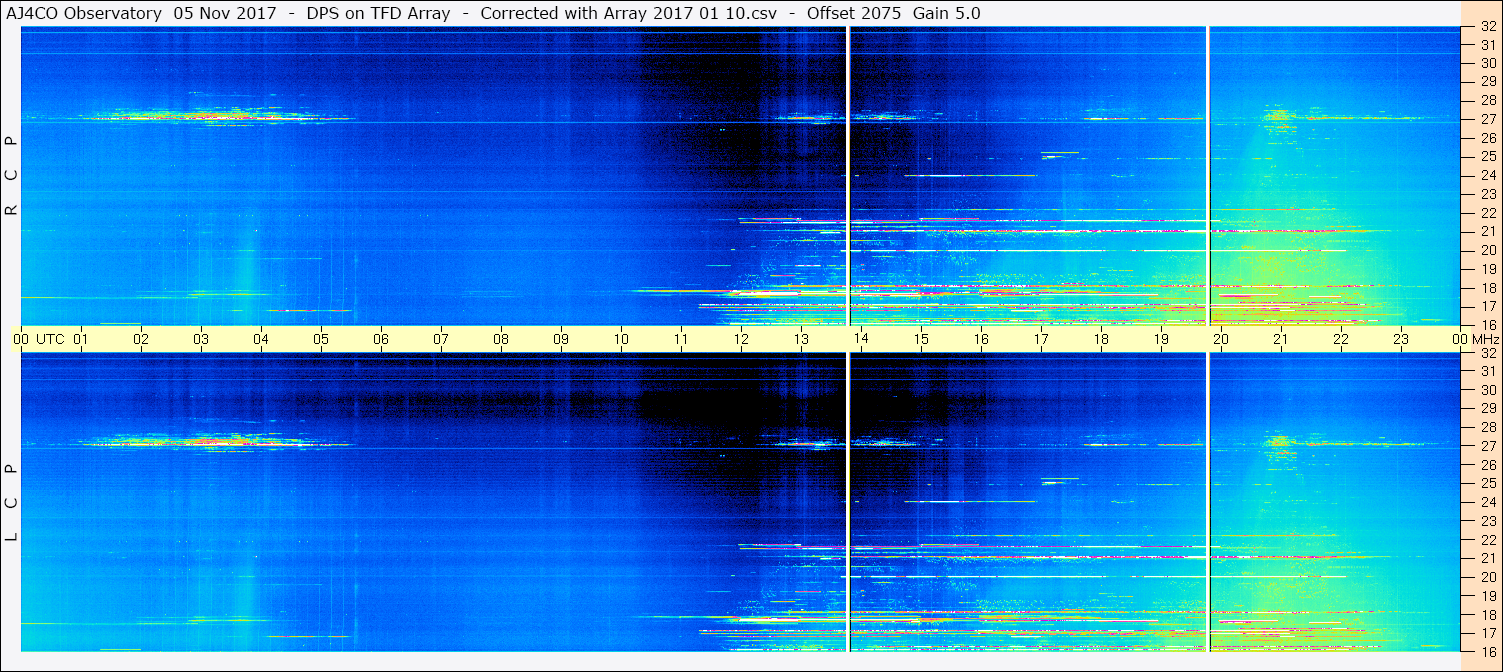1503x672 pixels.
Task: Click 29 MHz label on LCP frequency scale
Action: 1487,409
